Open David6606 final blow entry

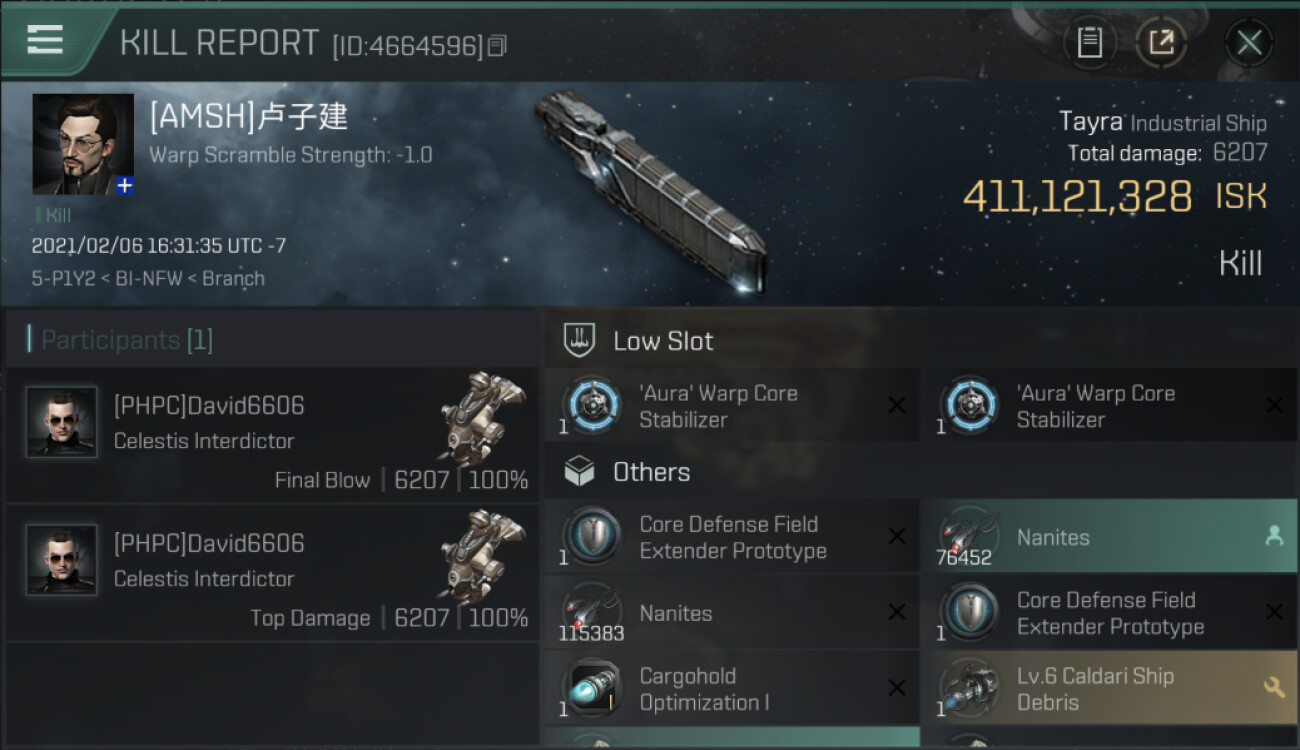[x=272, y=434]
